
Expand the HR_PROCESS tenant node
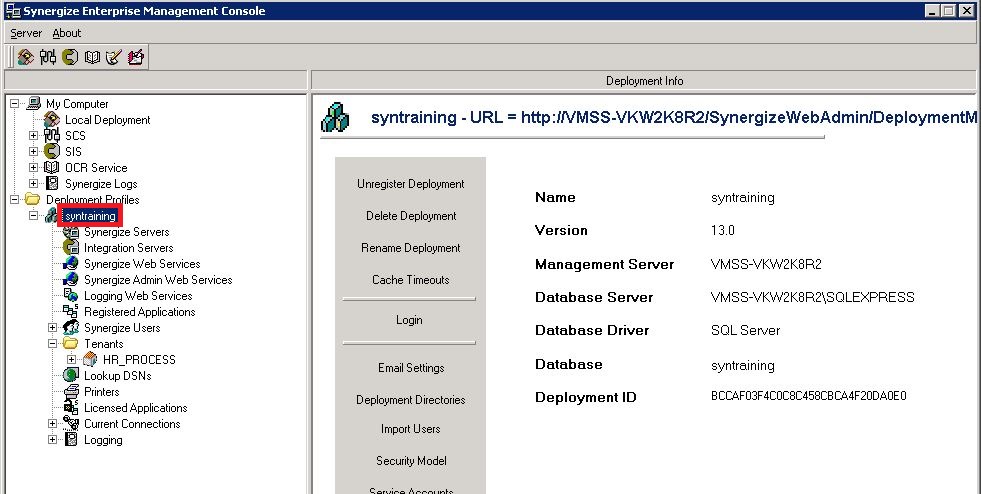click(x=71, y=360)
